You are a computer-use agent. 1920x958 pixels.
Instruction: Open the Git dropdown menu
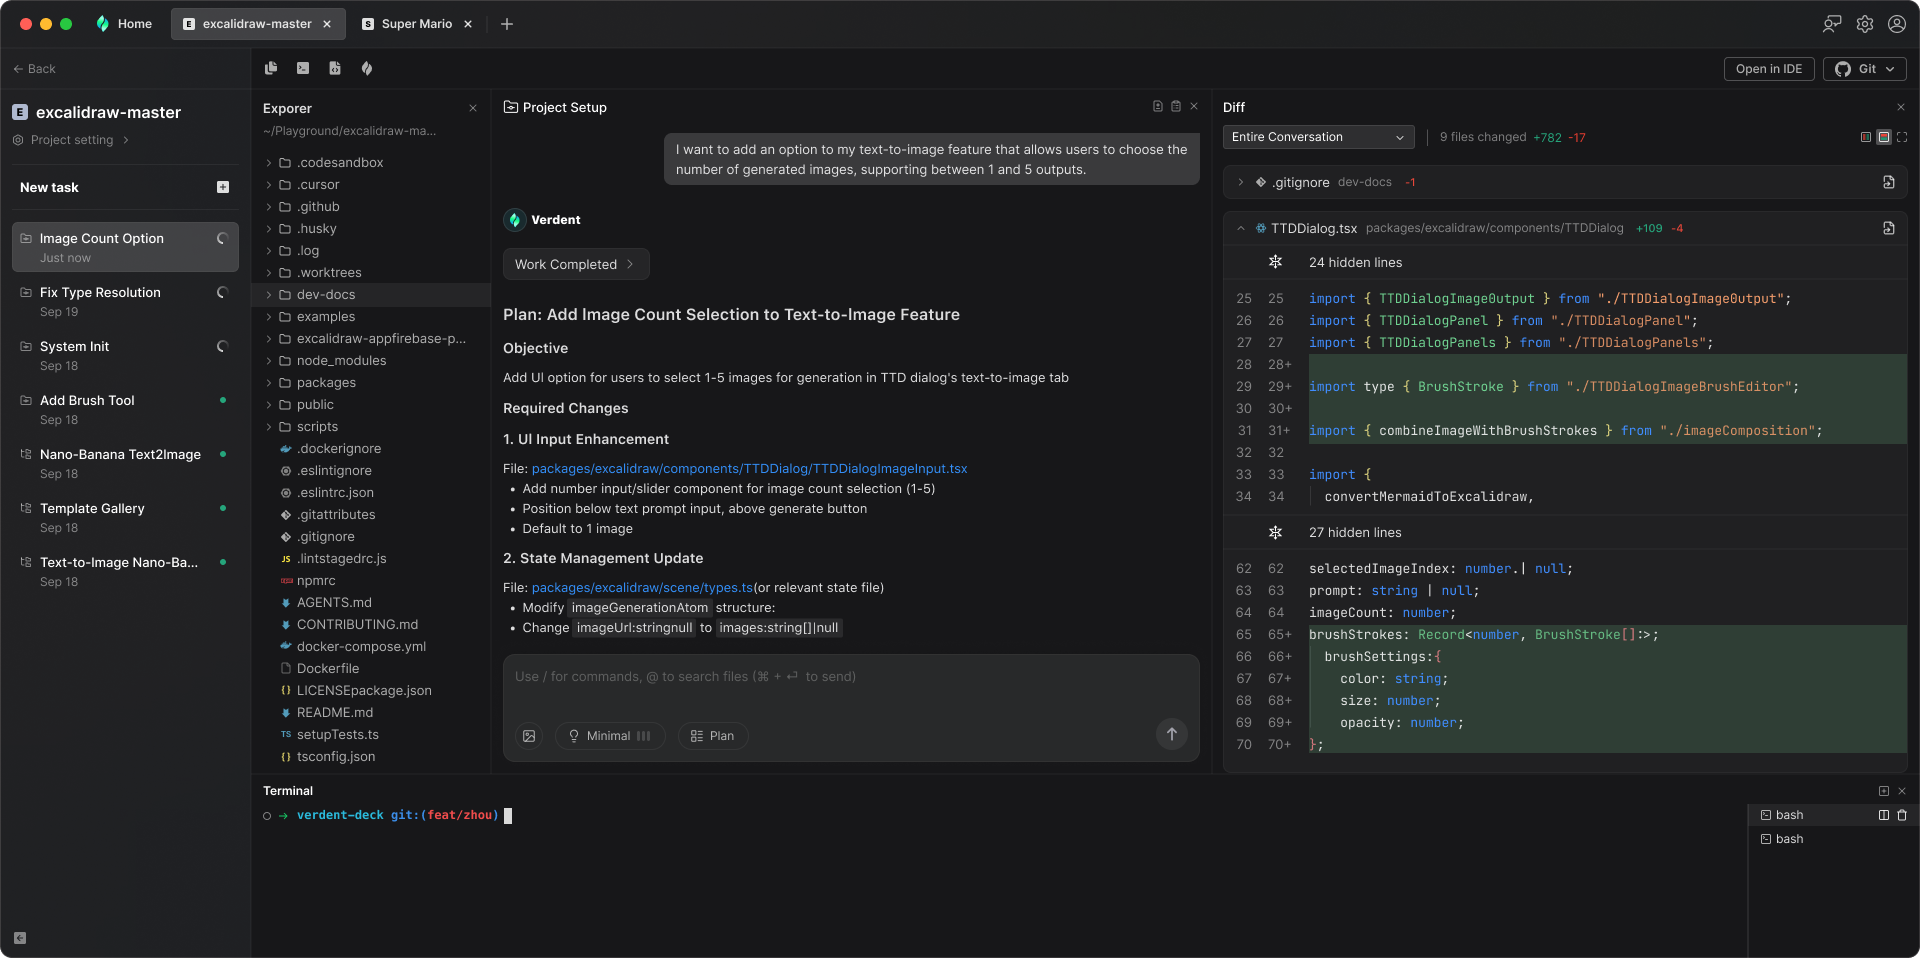tap(1865, 69)
